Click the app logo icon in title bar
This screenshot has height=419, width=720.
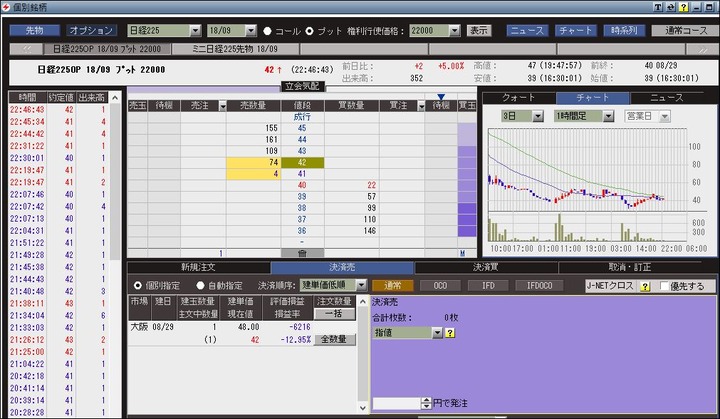click(6, 7)
